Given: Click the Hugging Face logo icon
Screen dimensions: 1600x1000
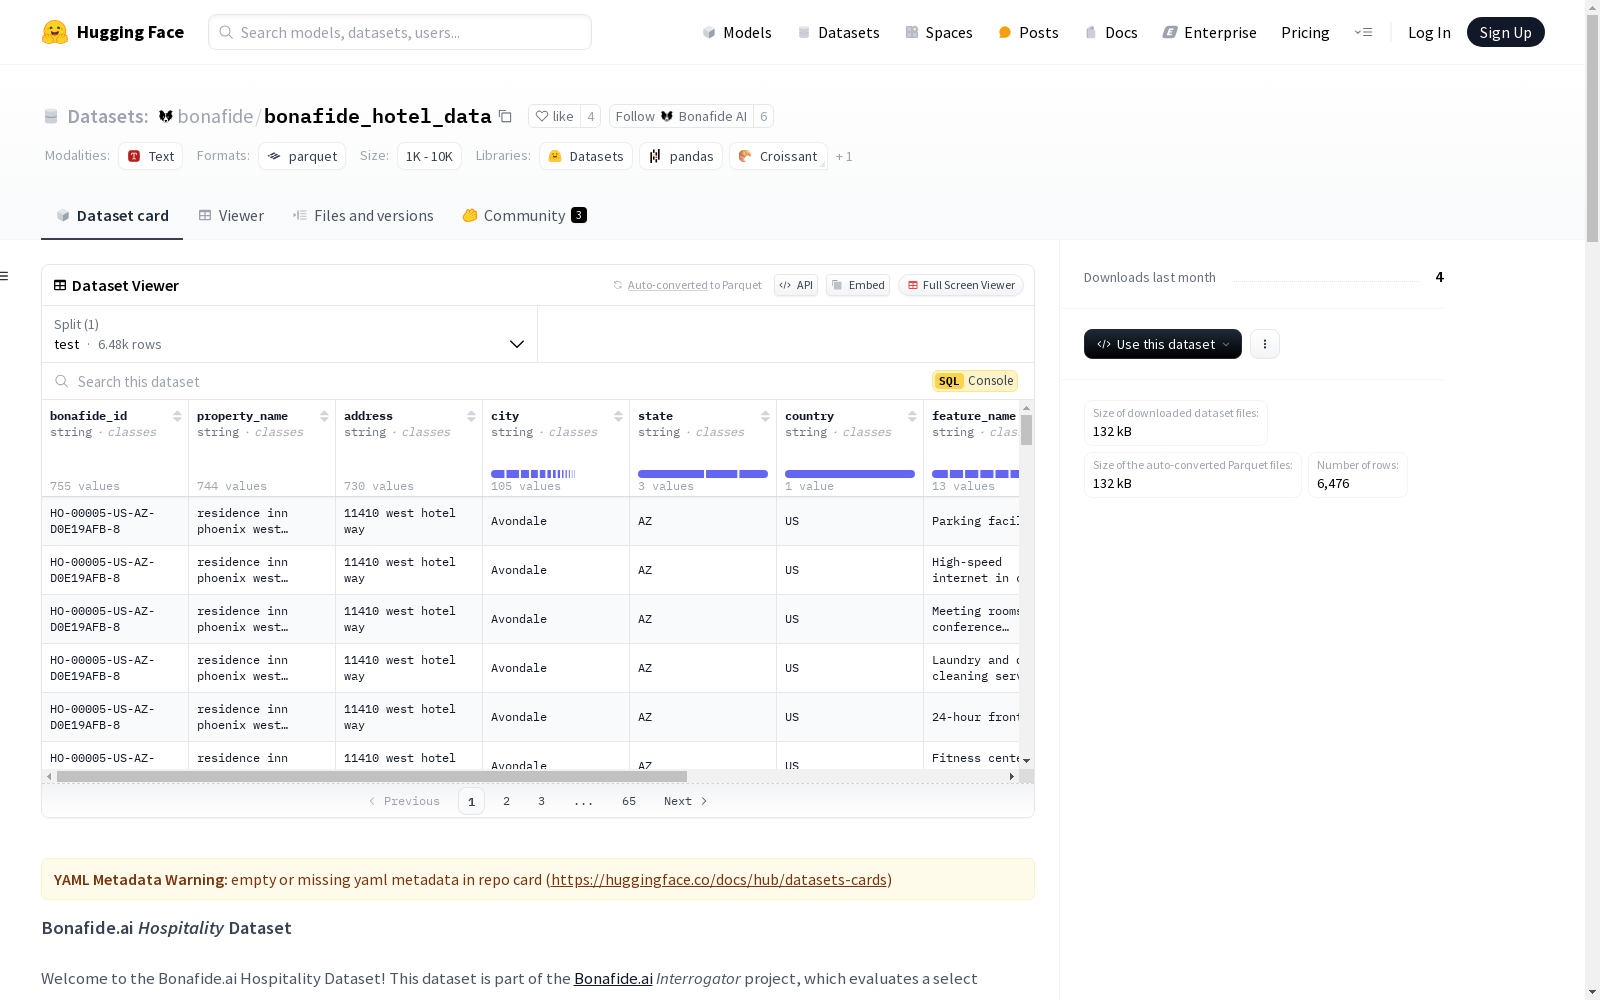Looking at the screenshot, I should [55, 32].
